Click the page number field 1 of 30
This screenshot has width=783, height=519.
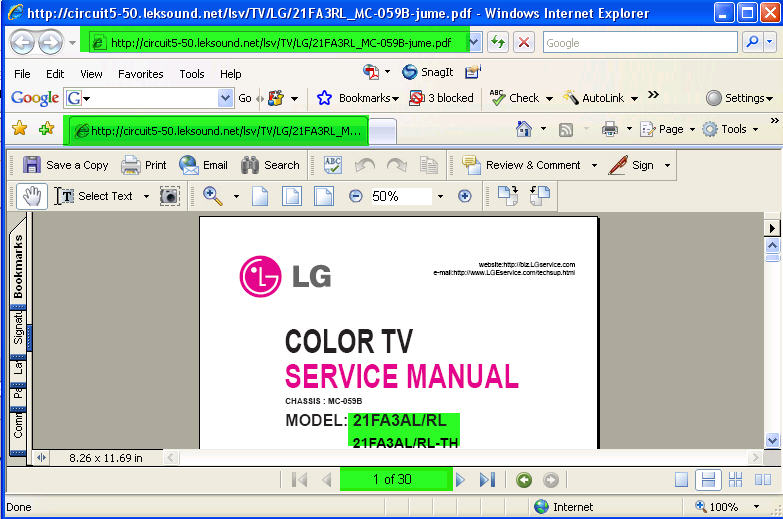tap(396, 479)
